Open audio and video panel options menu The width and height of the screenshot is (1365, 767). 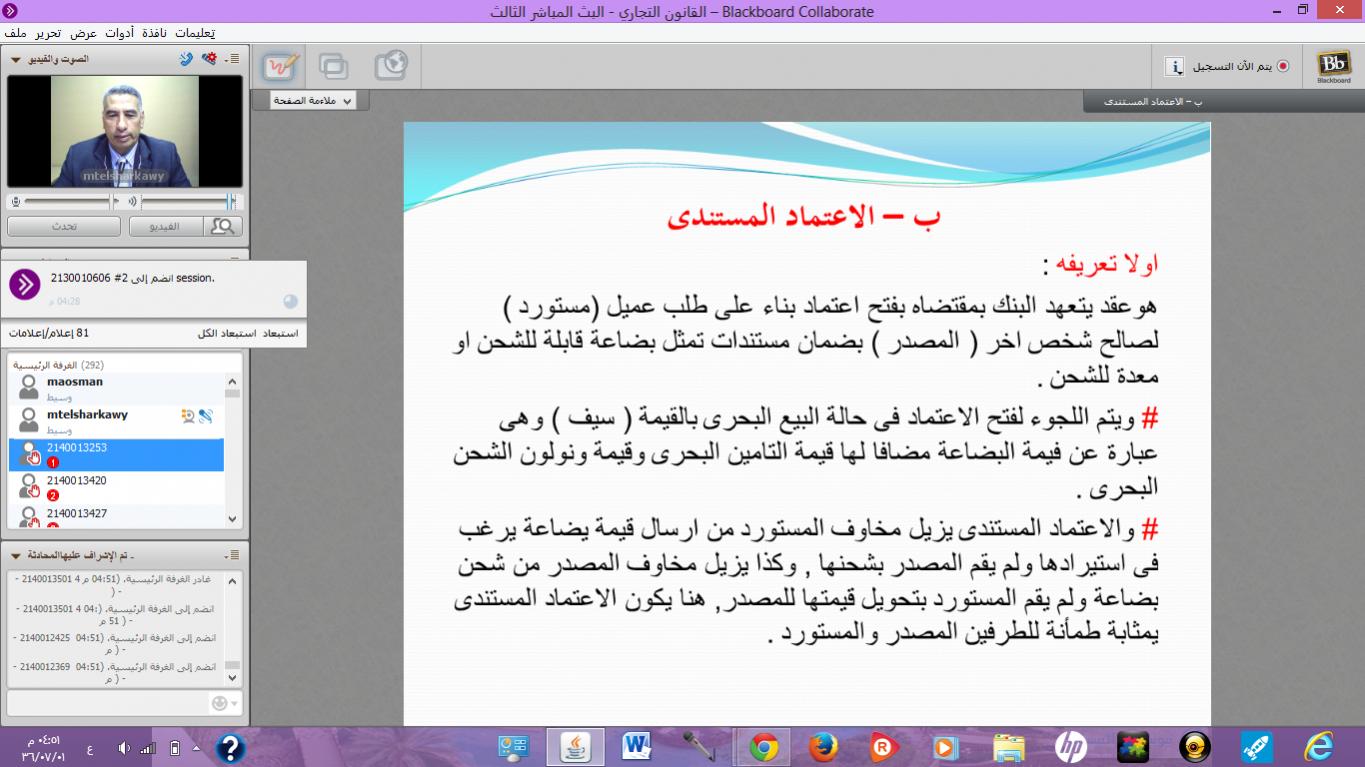point(233,59)
